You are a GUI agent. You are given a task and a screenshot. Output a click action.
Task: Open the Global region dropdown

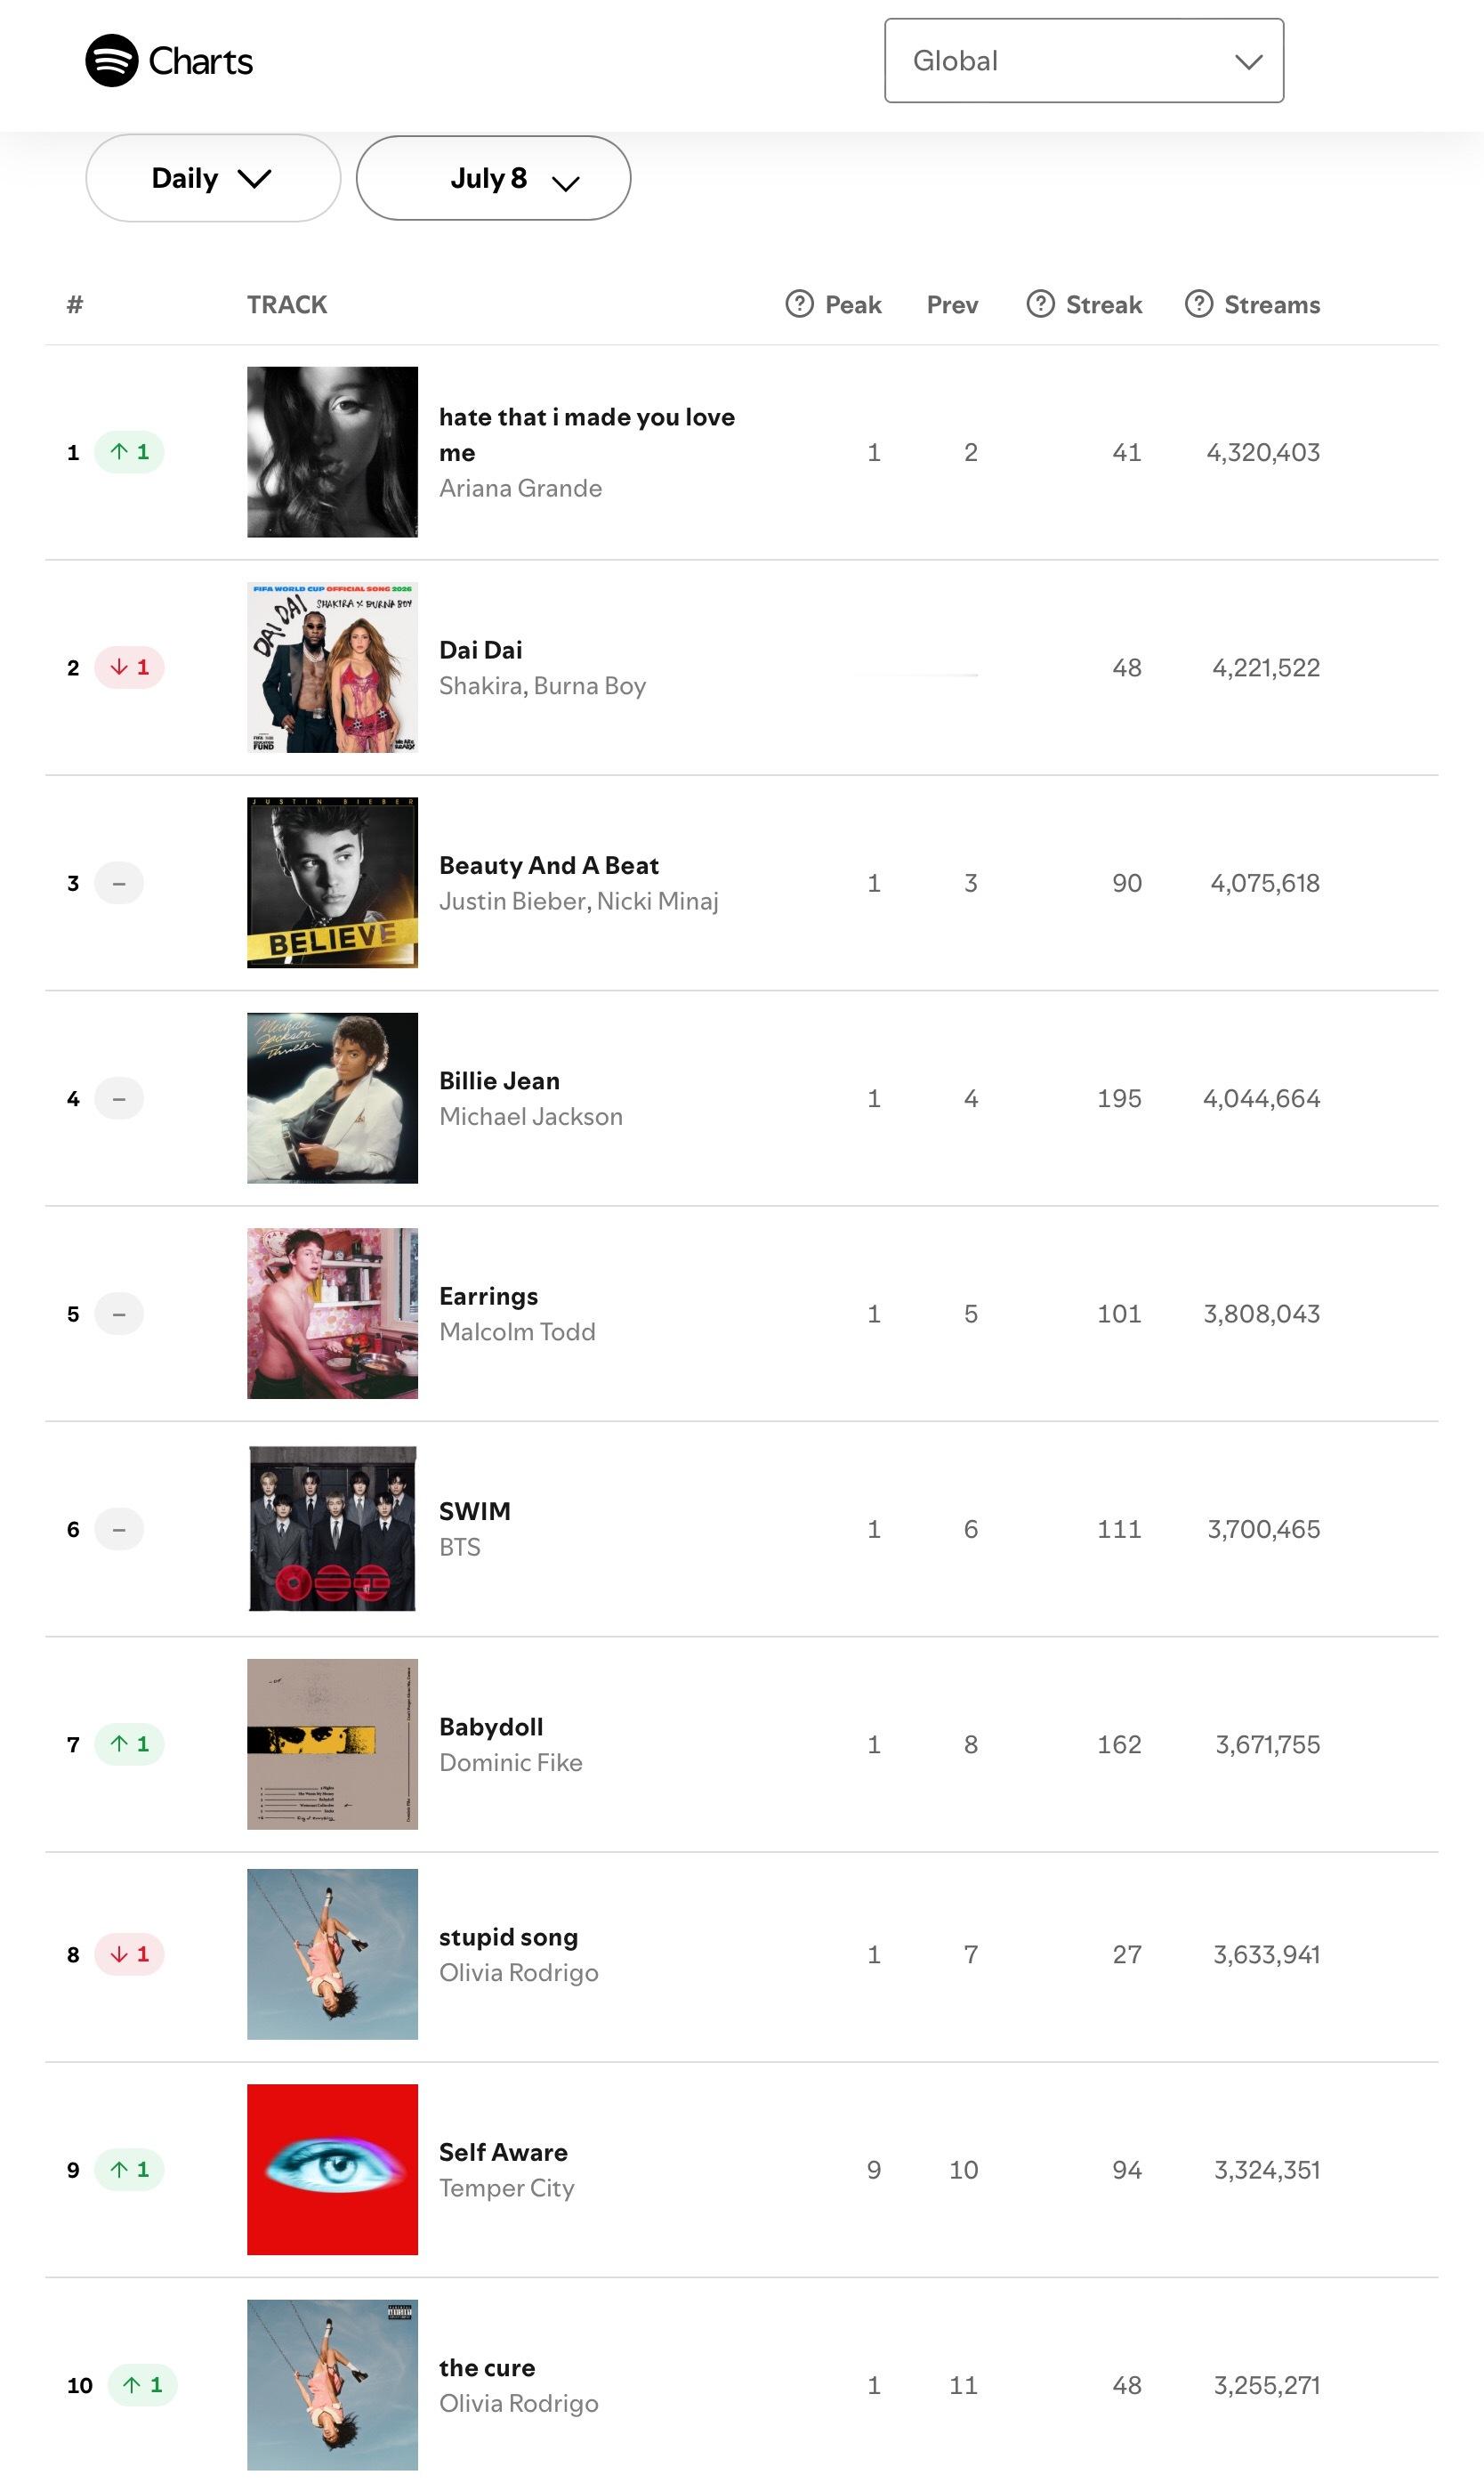(1084, 60)
